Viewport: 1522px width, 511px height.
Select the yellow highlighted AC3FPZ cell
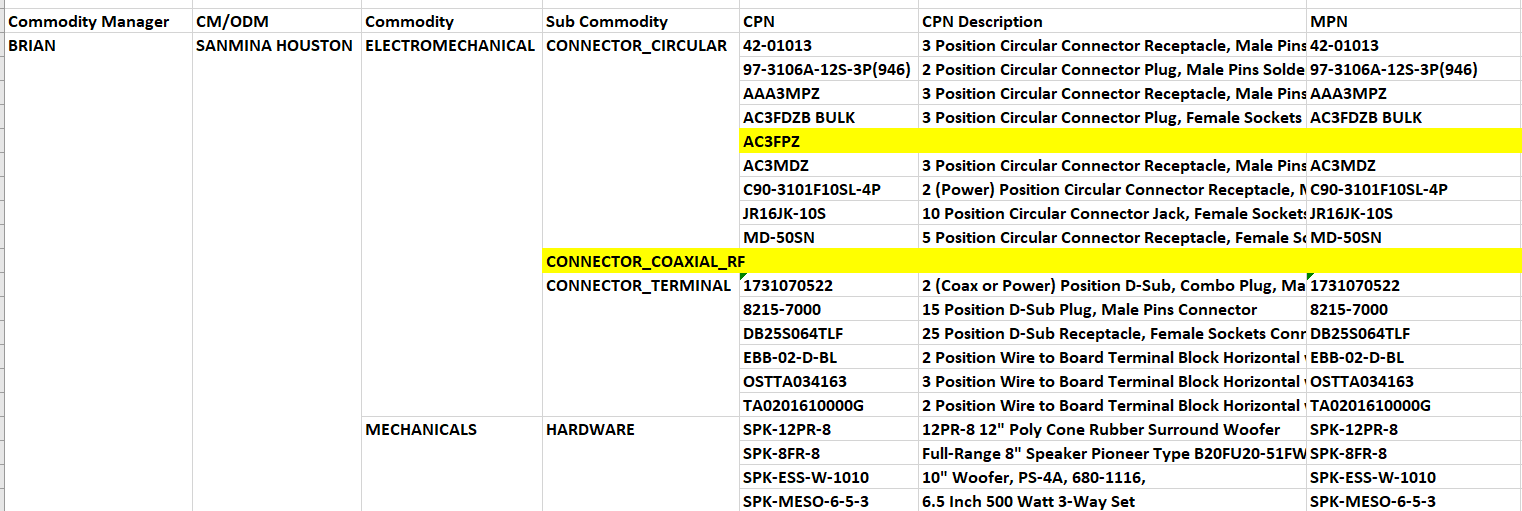click(772, 142)
